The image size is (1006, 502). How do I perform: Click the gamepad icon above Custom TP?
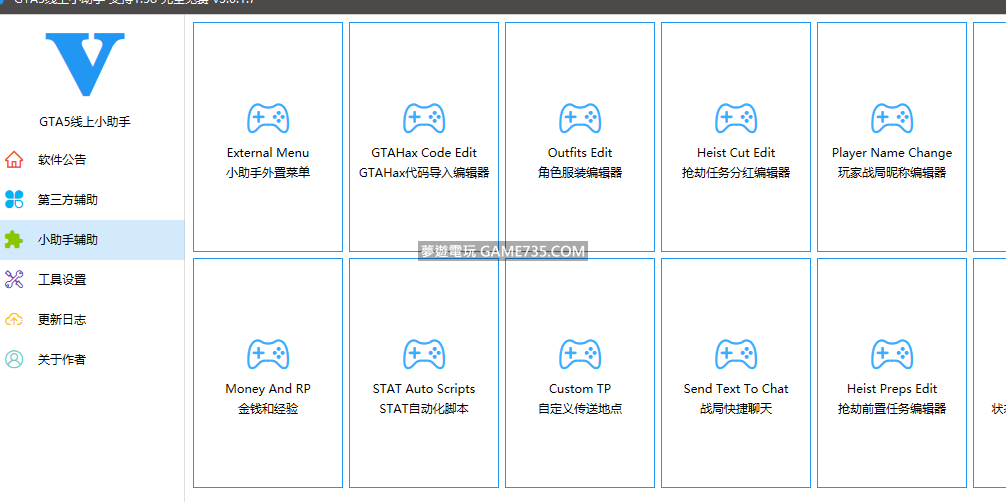click(580, 354)
